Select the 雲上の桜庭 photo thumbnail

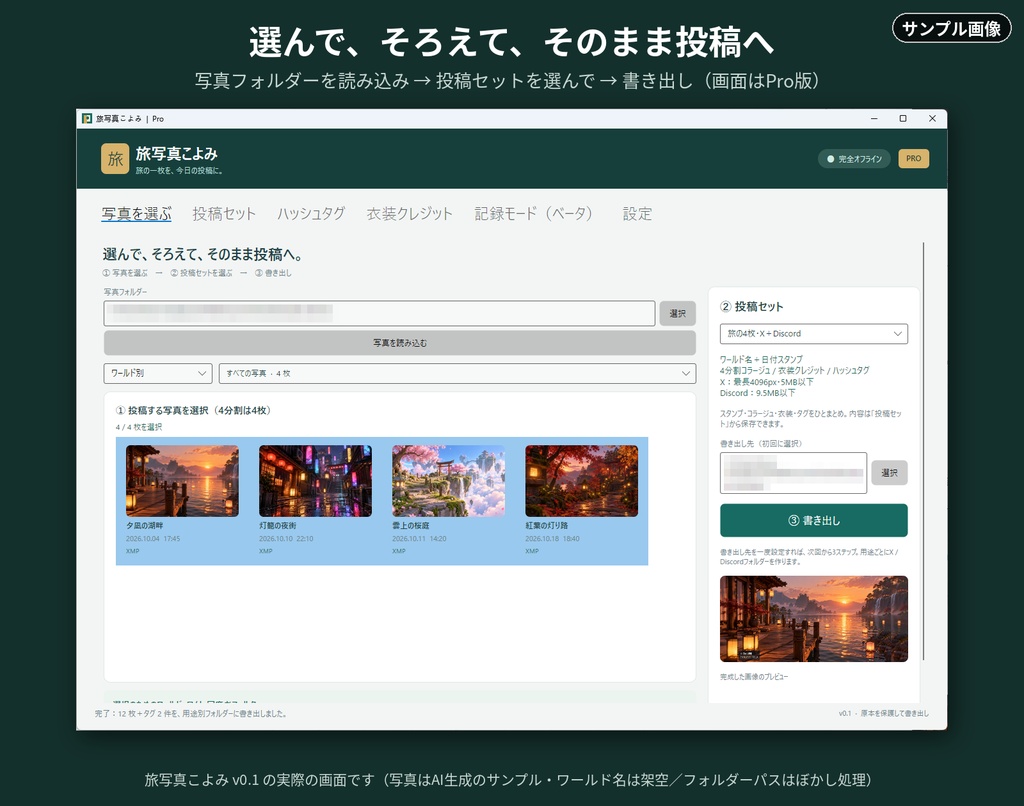(449, 481)
